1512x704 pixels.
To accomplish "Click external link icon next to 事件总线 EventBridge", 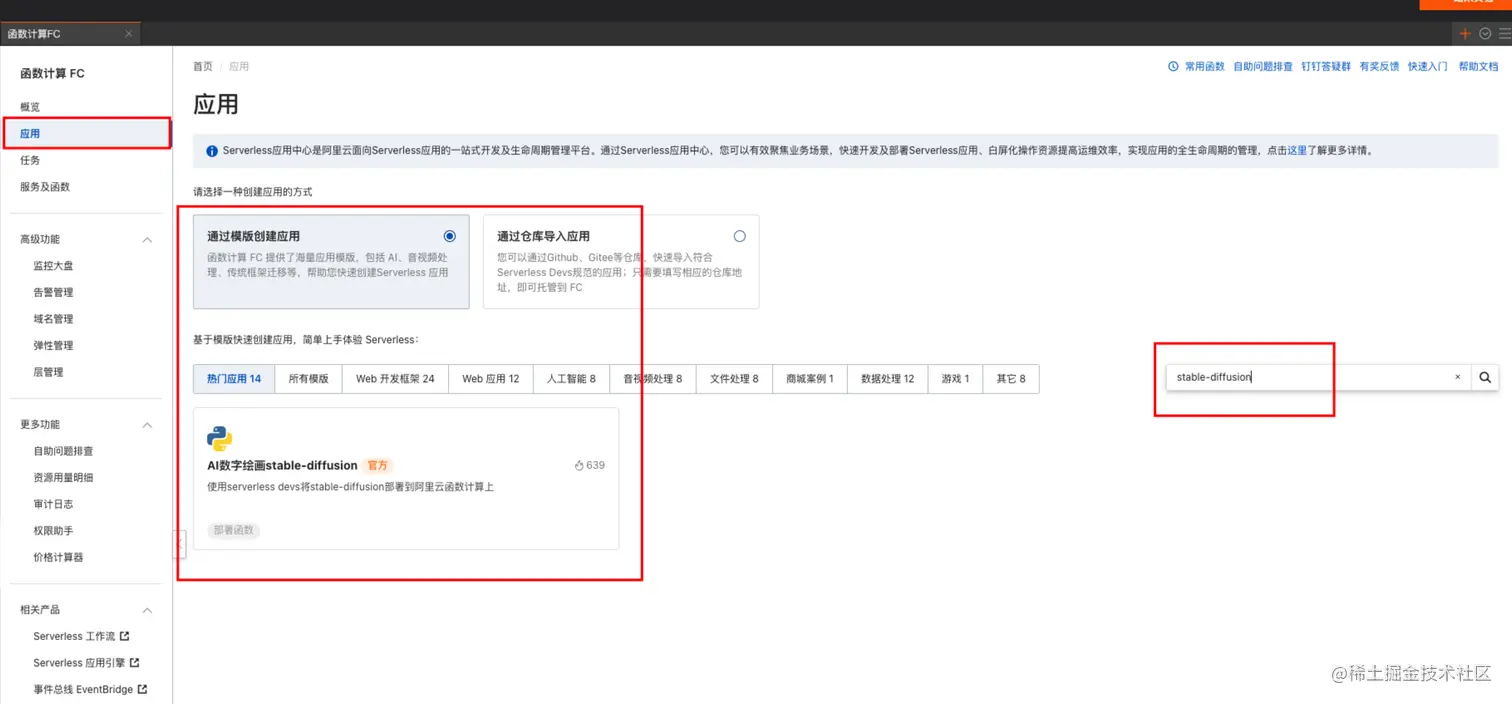I will (x=143, y=689).
